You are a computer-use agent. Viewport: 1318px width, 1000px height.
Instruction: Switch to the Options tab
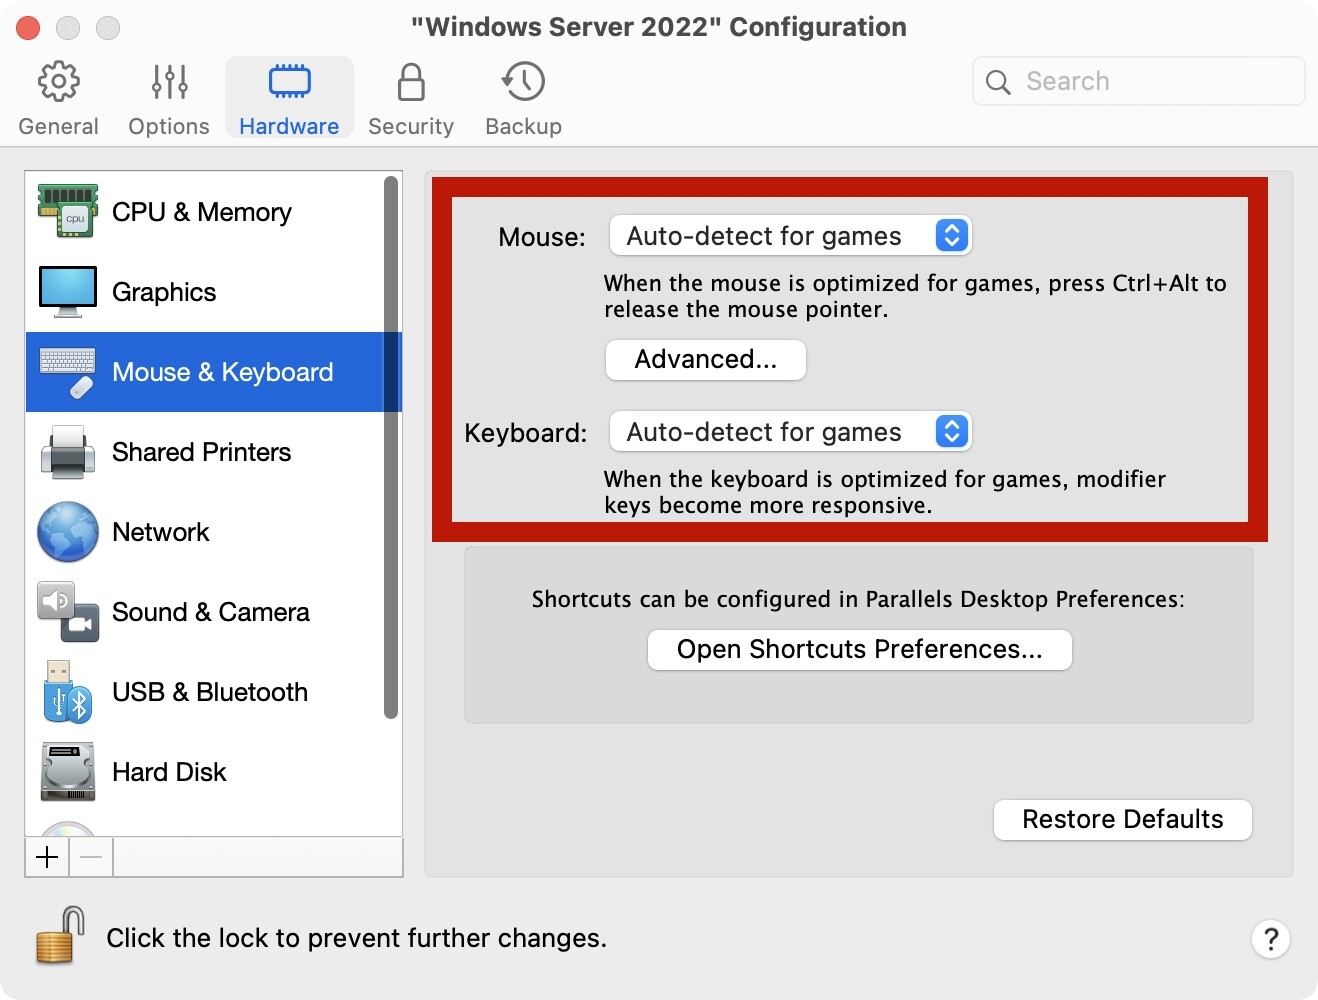point(169,98)
